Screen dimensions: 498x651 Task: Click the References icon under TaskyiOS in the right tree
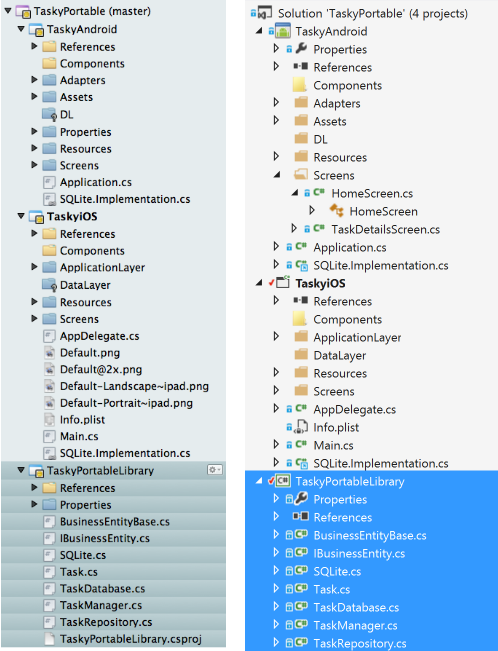[301, 301]
